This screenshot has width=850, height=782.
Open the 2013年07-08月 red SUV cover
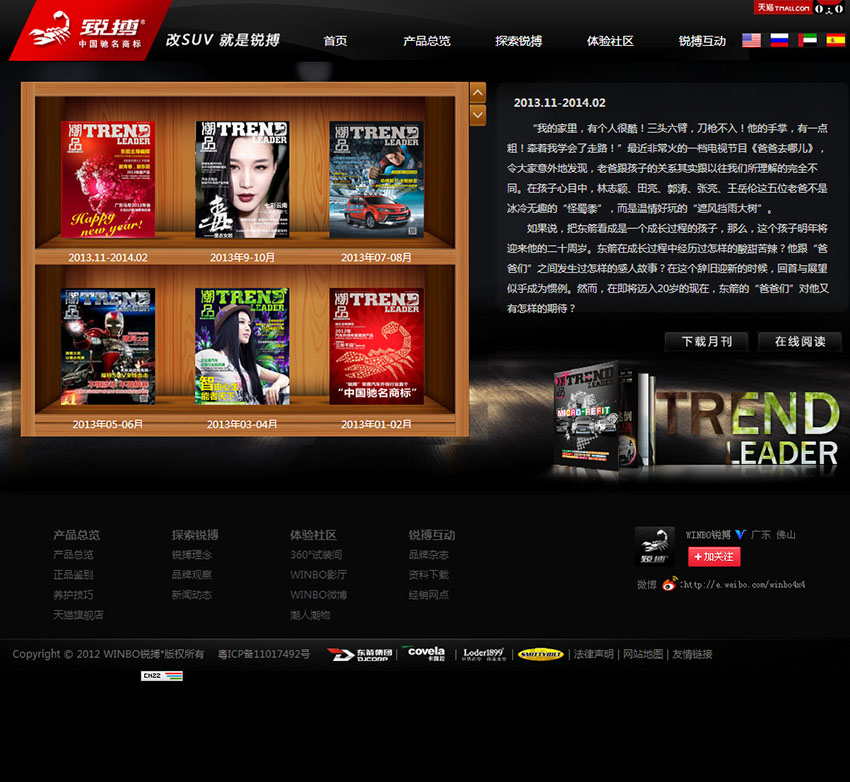tap(376, 179)
